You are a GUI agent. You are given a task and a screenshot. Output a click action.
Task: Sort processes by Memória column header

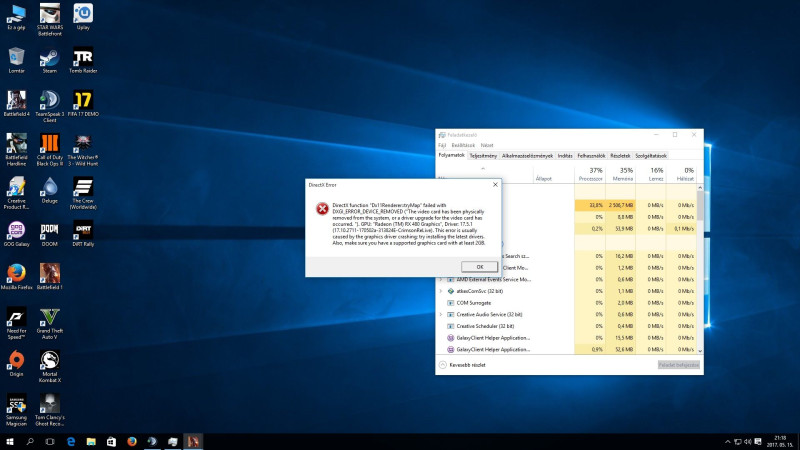click(624, 175)
